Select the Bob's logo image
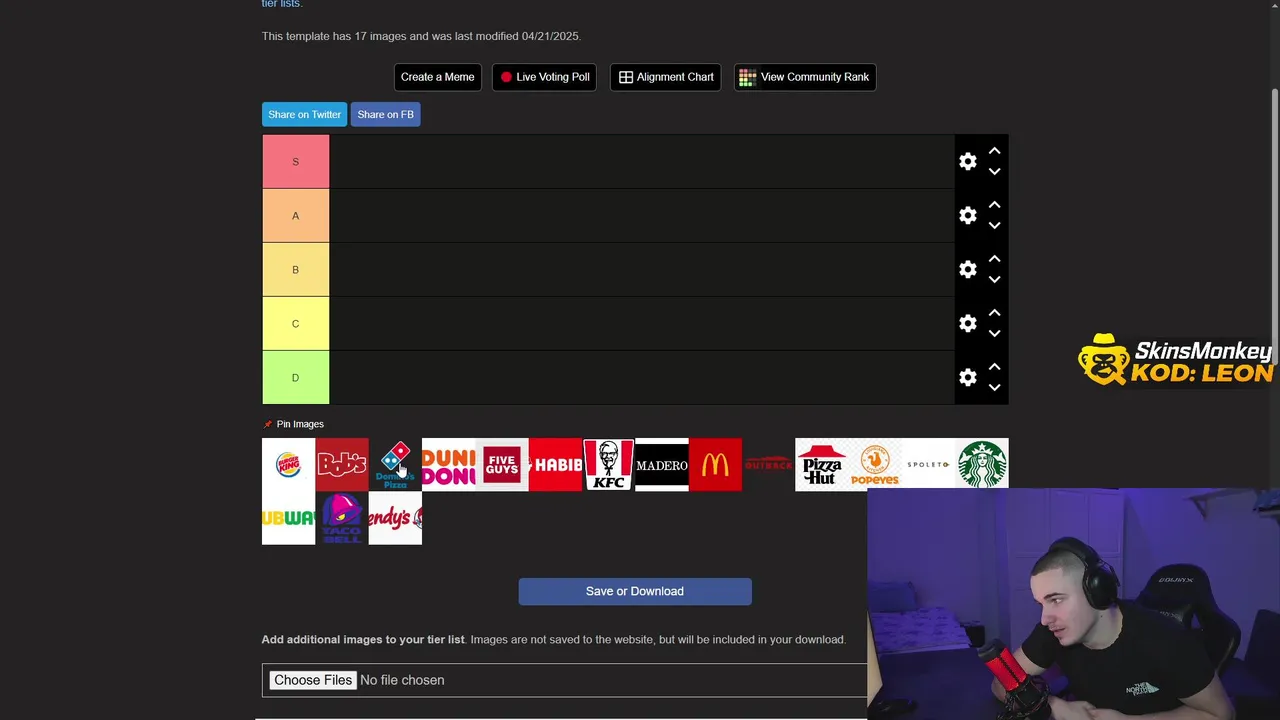Screen dimensions: 1280x720 point(342,465)
